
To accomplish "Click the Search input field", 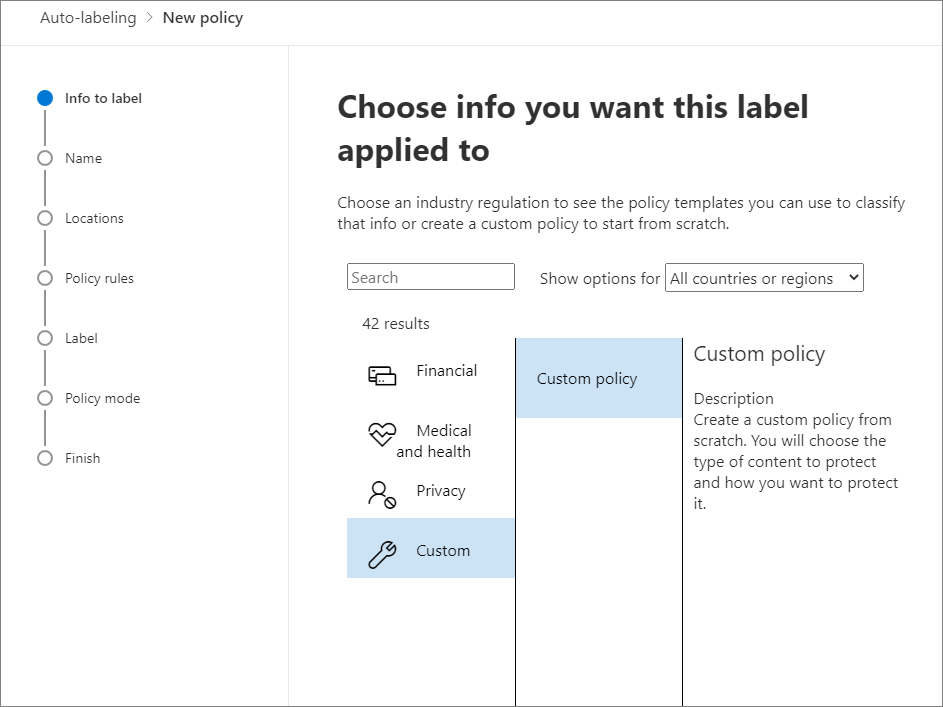I will tap(430, 276).
